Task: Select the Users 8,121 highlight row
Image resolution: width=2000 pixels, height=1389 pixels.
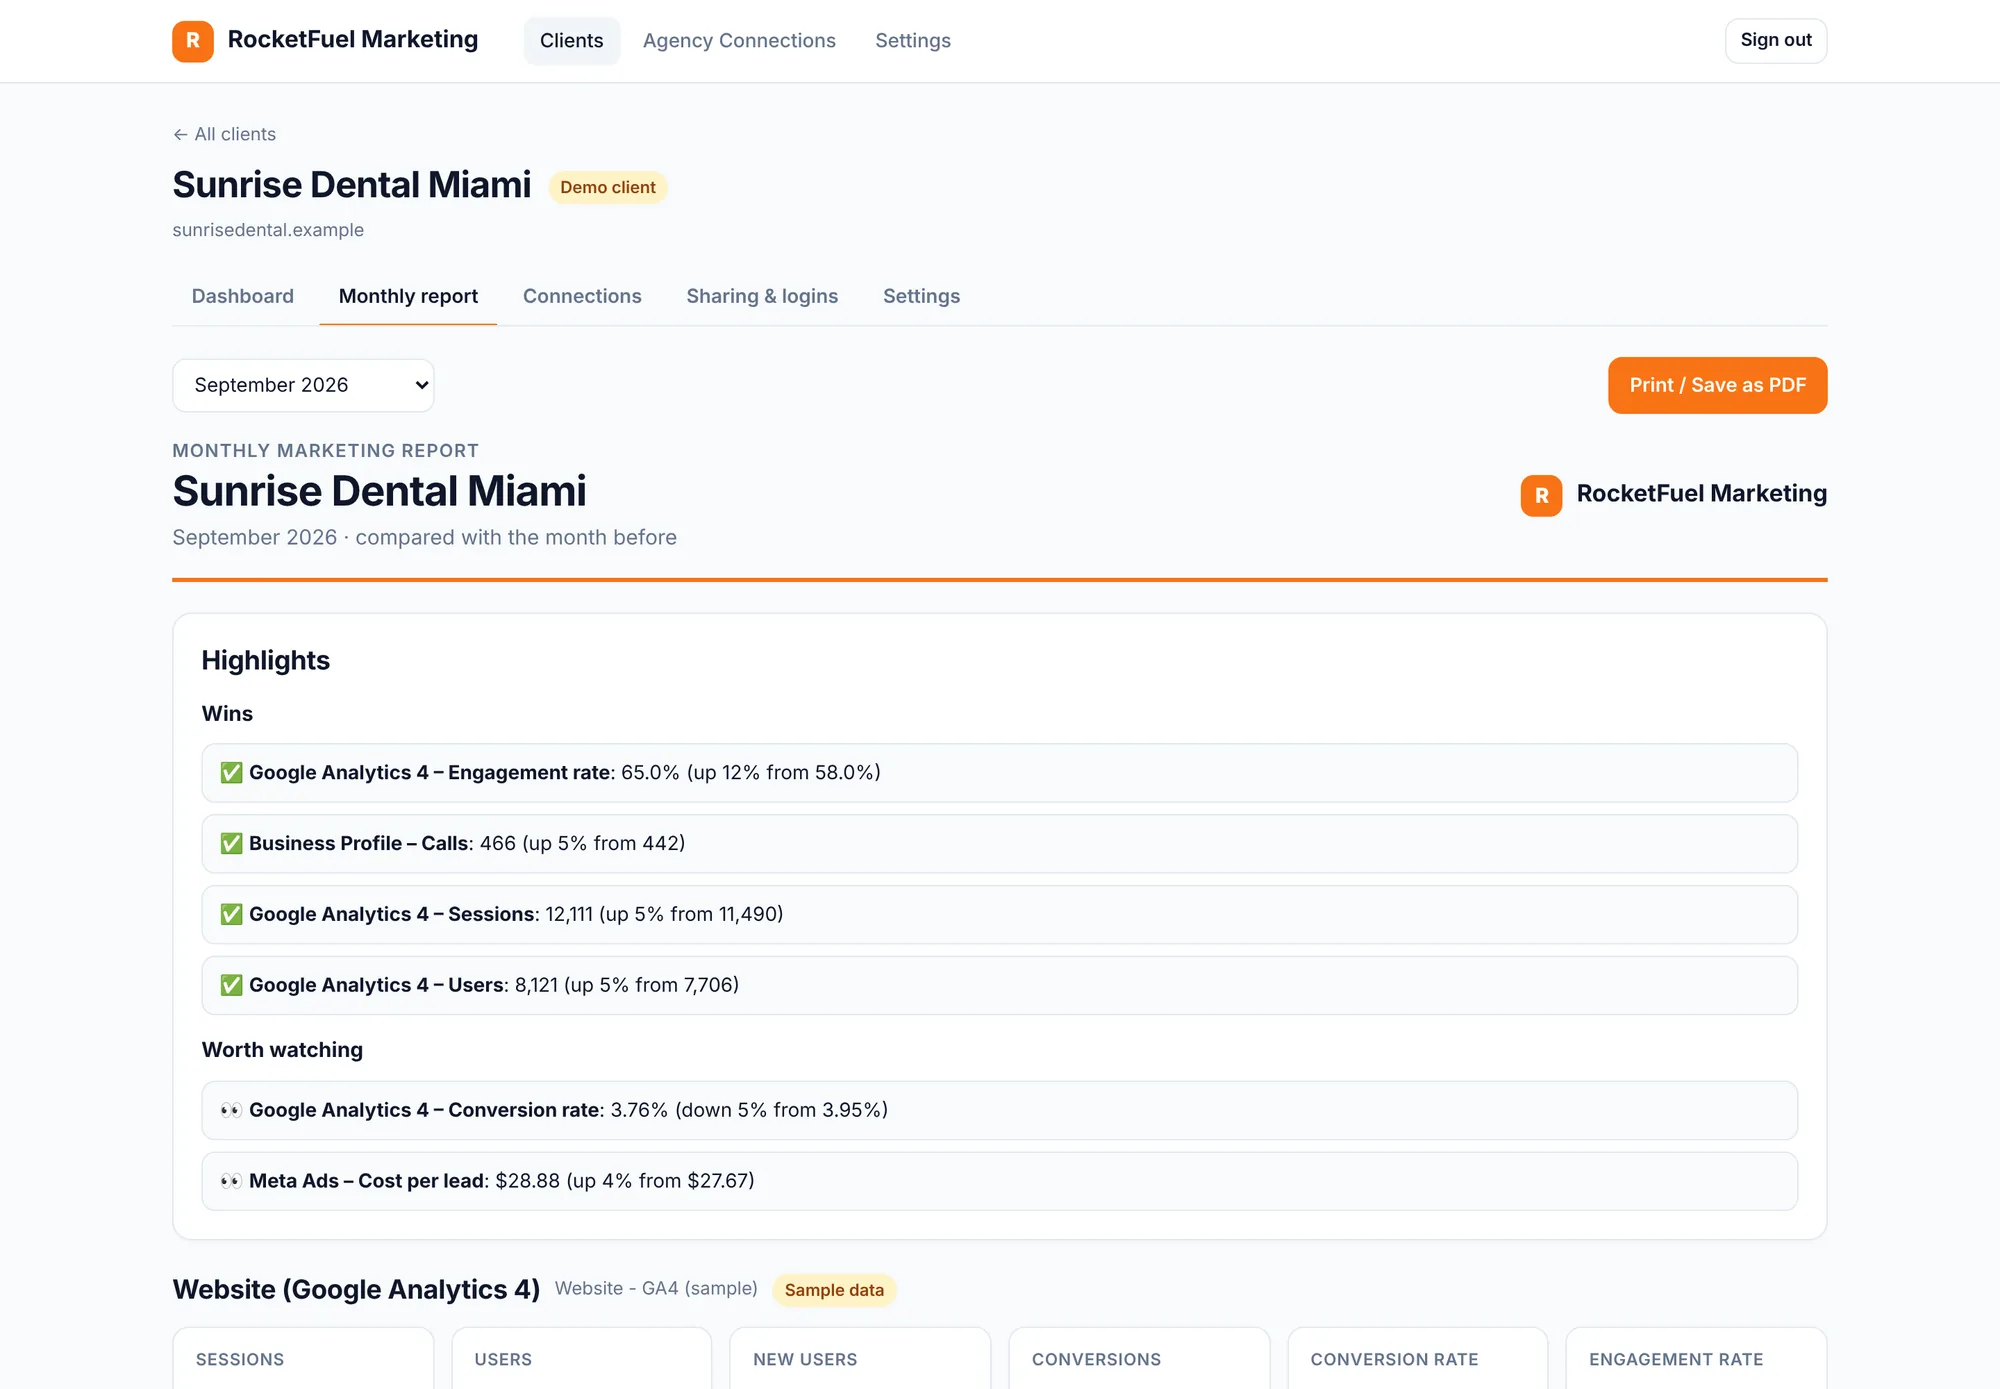Action: 999,986
